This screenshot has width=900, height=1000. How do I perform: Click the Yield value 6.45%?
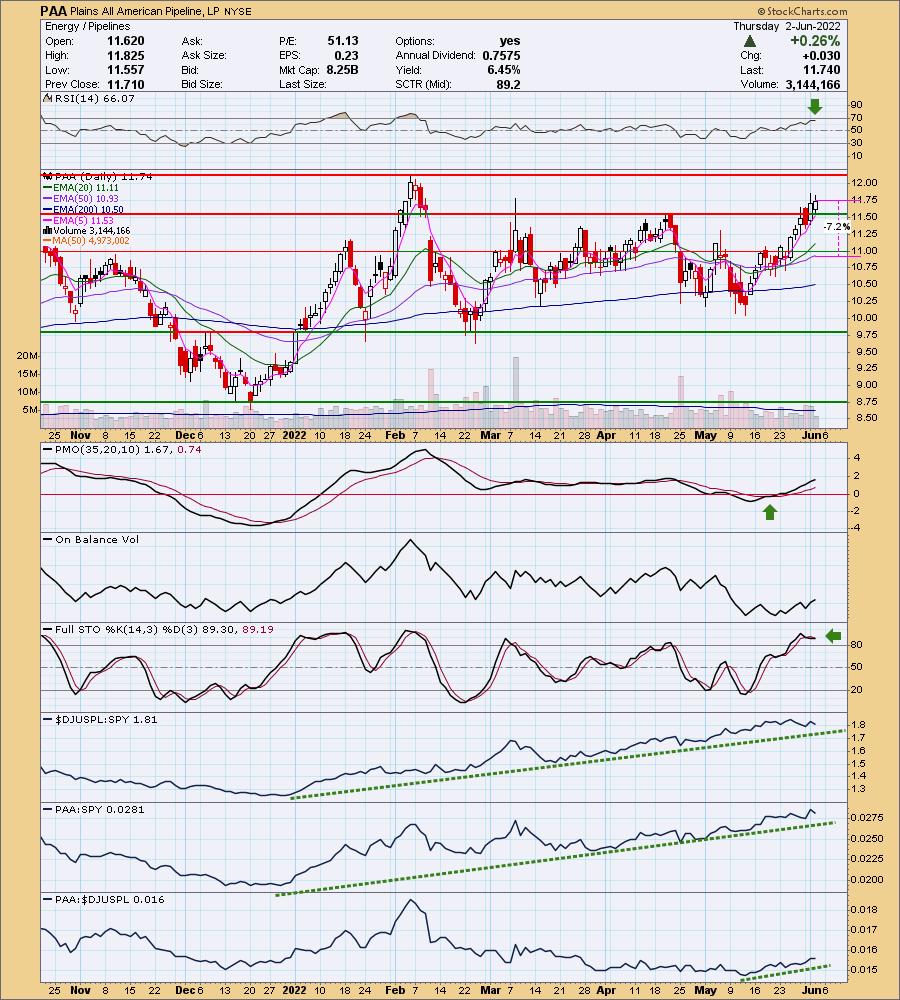pos(504,70)
